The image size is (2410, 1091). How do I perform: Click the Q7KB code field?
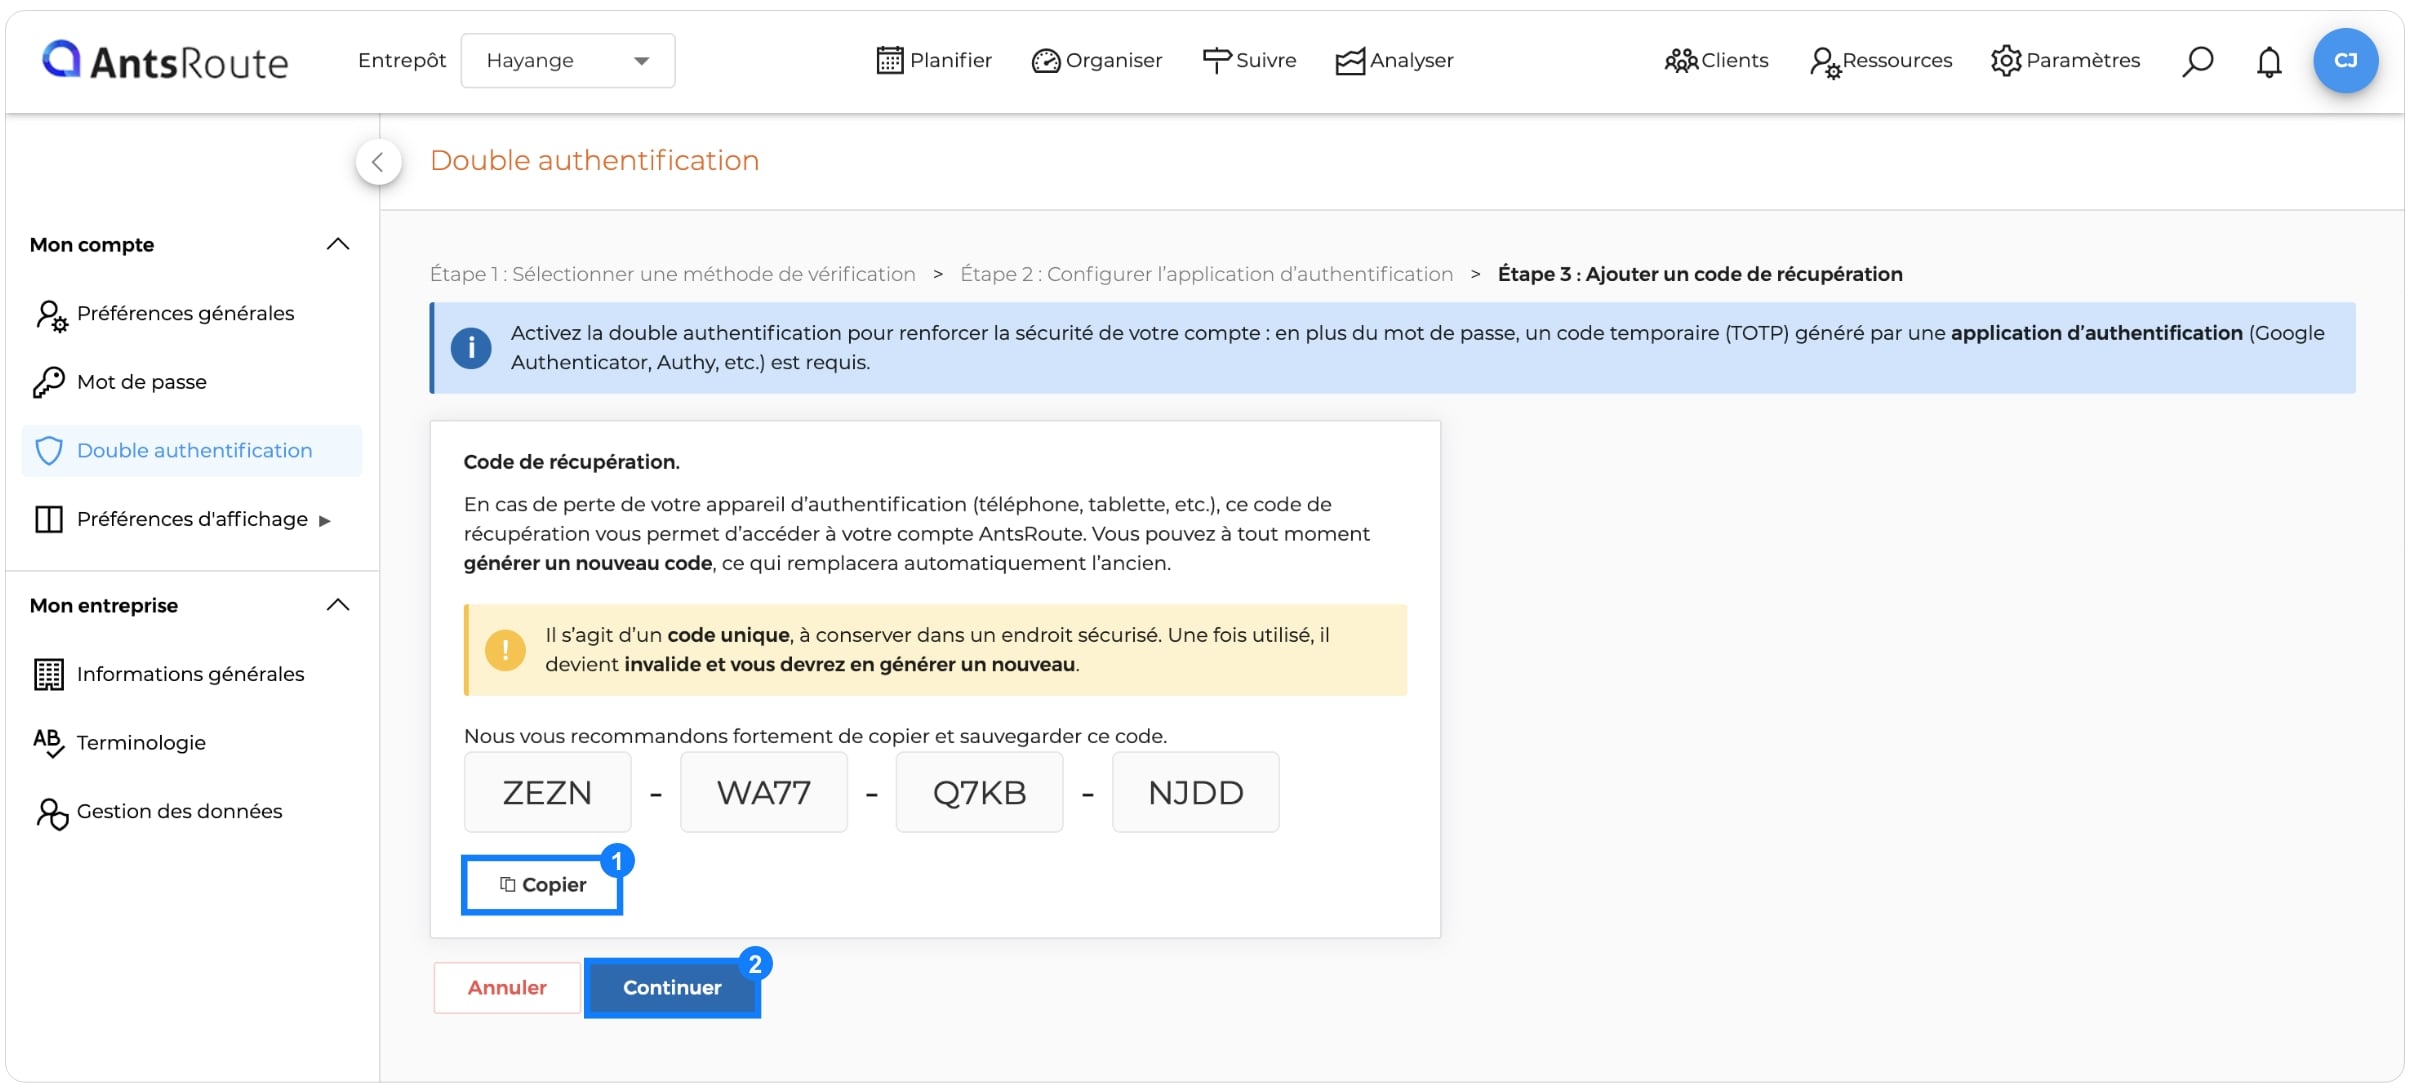pyautogui.click(x=980, y=792)
